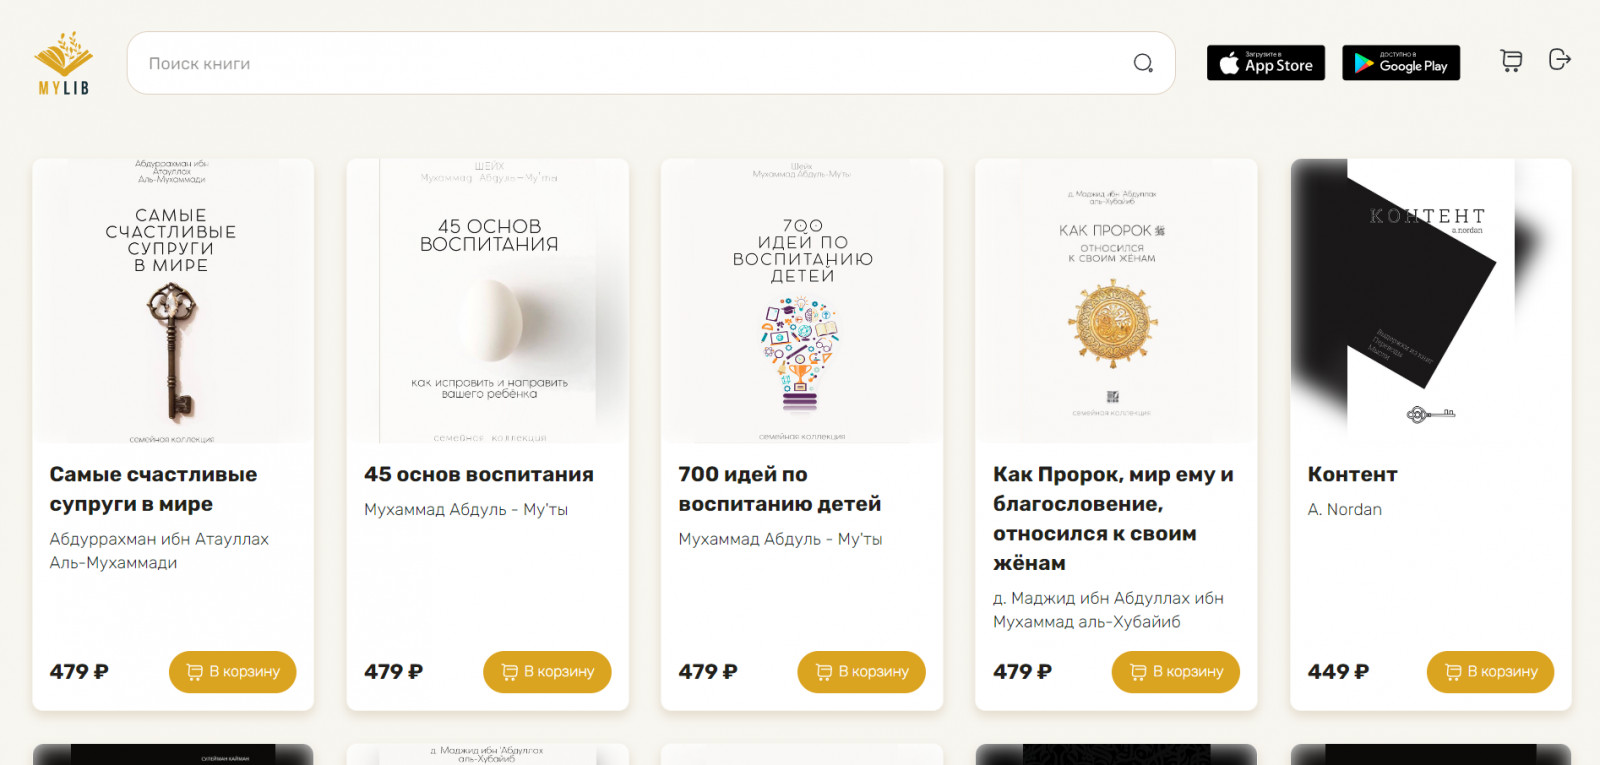The image size is (1600, 765).
Task: Open the lightbulb cover book thumbnail
Action: (x=802, y=301)
